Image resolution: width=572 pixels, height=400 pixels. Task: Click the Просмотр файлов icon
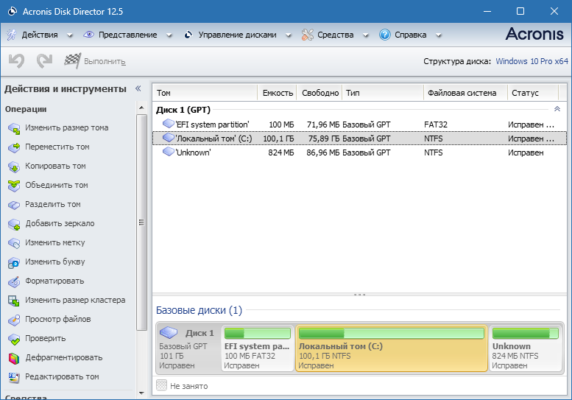point(14,319)
